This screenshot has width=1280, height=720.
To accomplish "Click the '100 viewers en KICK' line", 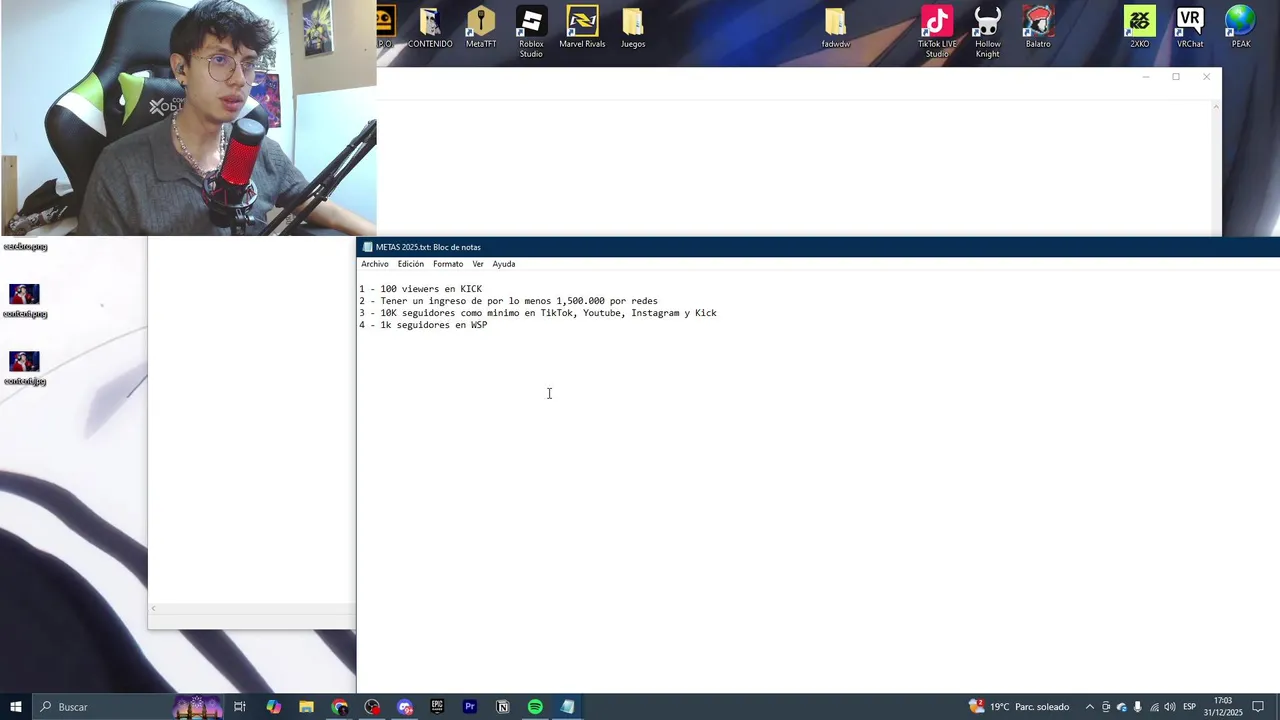I will coord(421,289).
